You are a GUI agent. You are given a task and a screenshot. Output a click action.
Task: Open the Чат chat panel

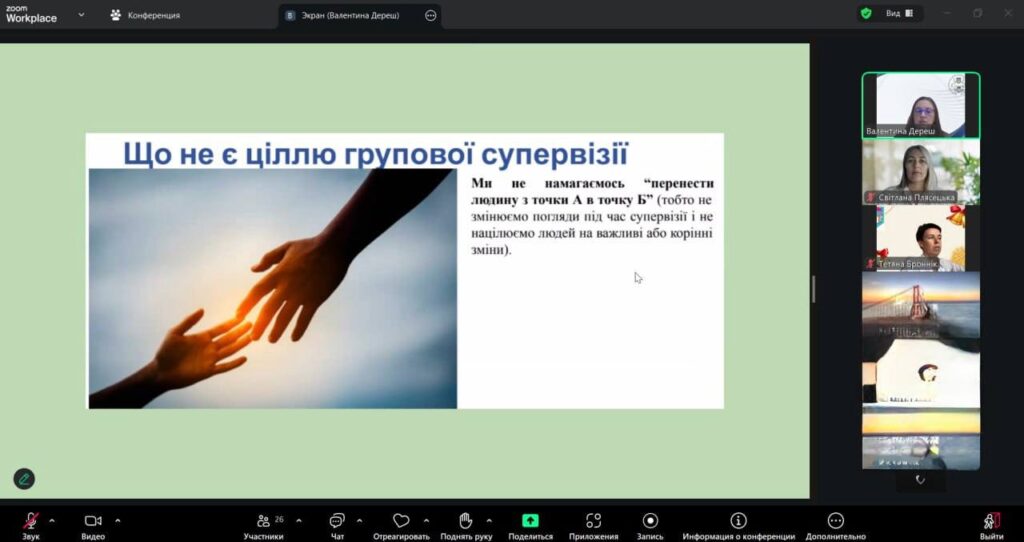337,521
